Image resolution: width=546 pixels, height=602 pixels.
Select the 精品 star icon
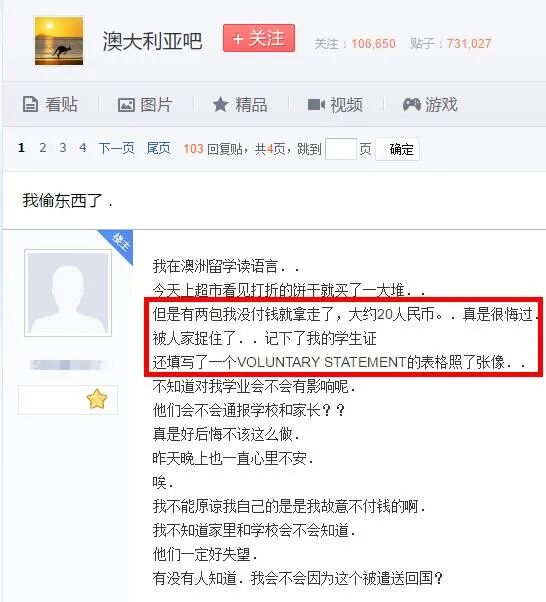220,104
